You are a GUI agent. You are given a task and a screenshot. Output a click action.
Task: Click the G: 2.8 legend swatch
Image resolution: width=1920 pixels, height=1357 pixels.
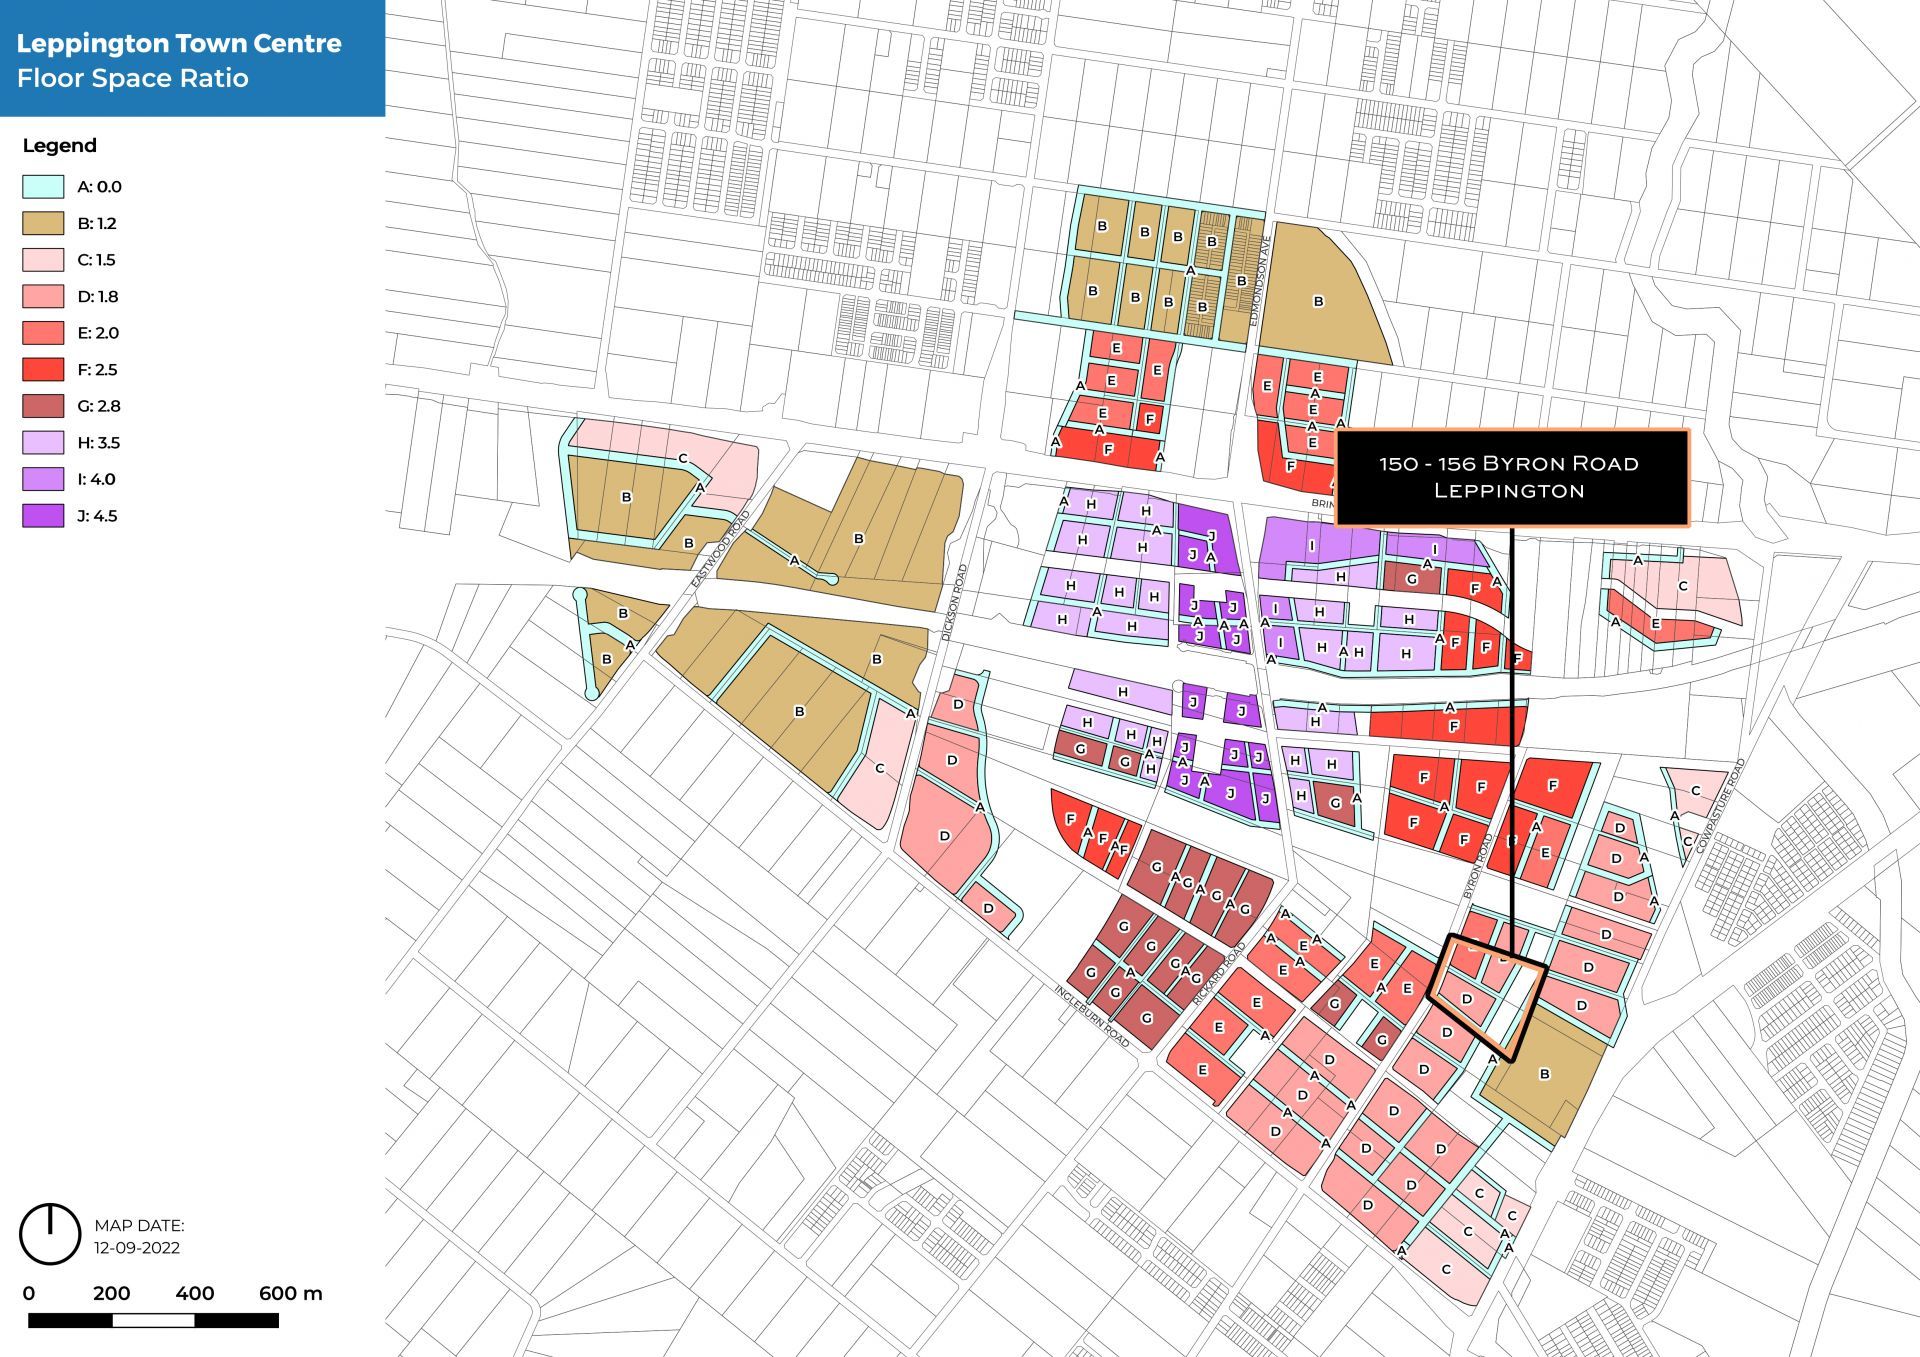point(43,406)
